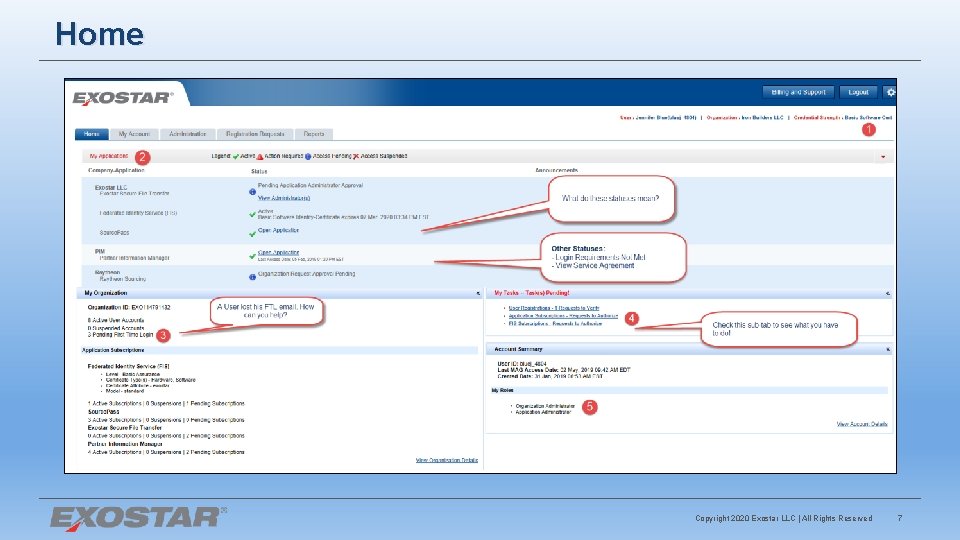The height and width of the screenshot is (540, 960).
Task: Open FIS Subscriptions requests to authorize link
Action: pyautogui.click(x=555, y=324)
